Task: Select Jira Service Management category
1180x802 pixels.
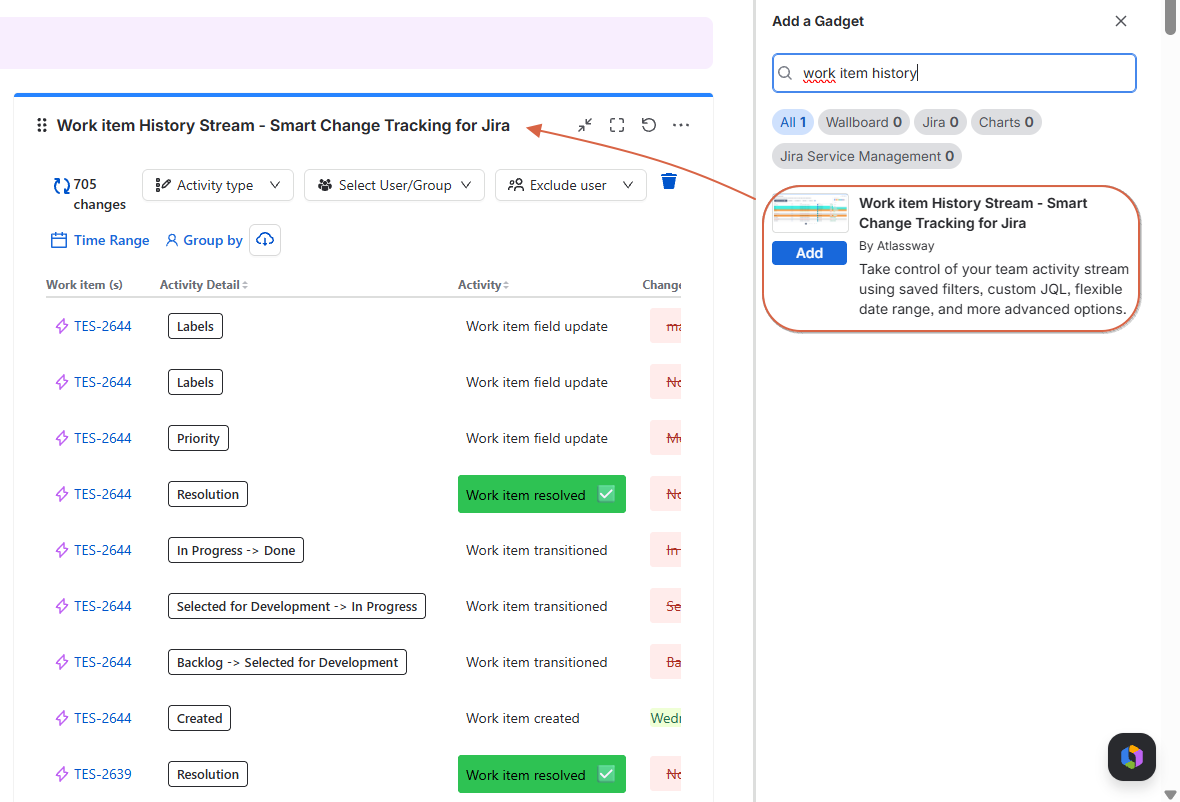Action: [x=866, y=156]
